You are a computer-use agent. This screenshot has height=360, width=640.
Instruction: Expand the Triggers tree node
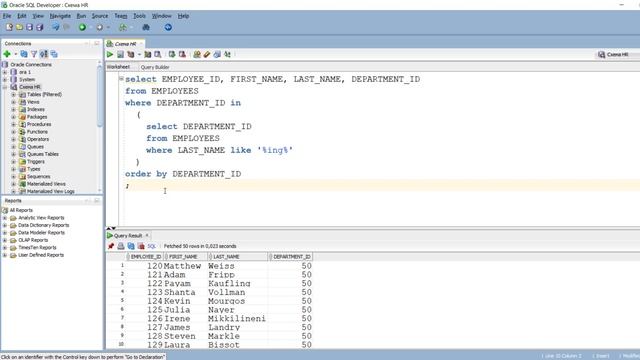tap(13, 162)
